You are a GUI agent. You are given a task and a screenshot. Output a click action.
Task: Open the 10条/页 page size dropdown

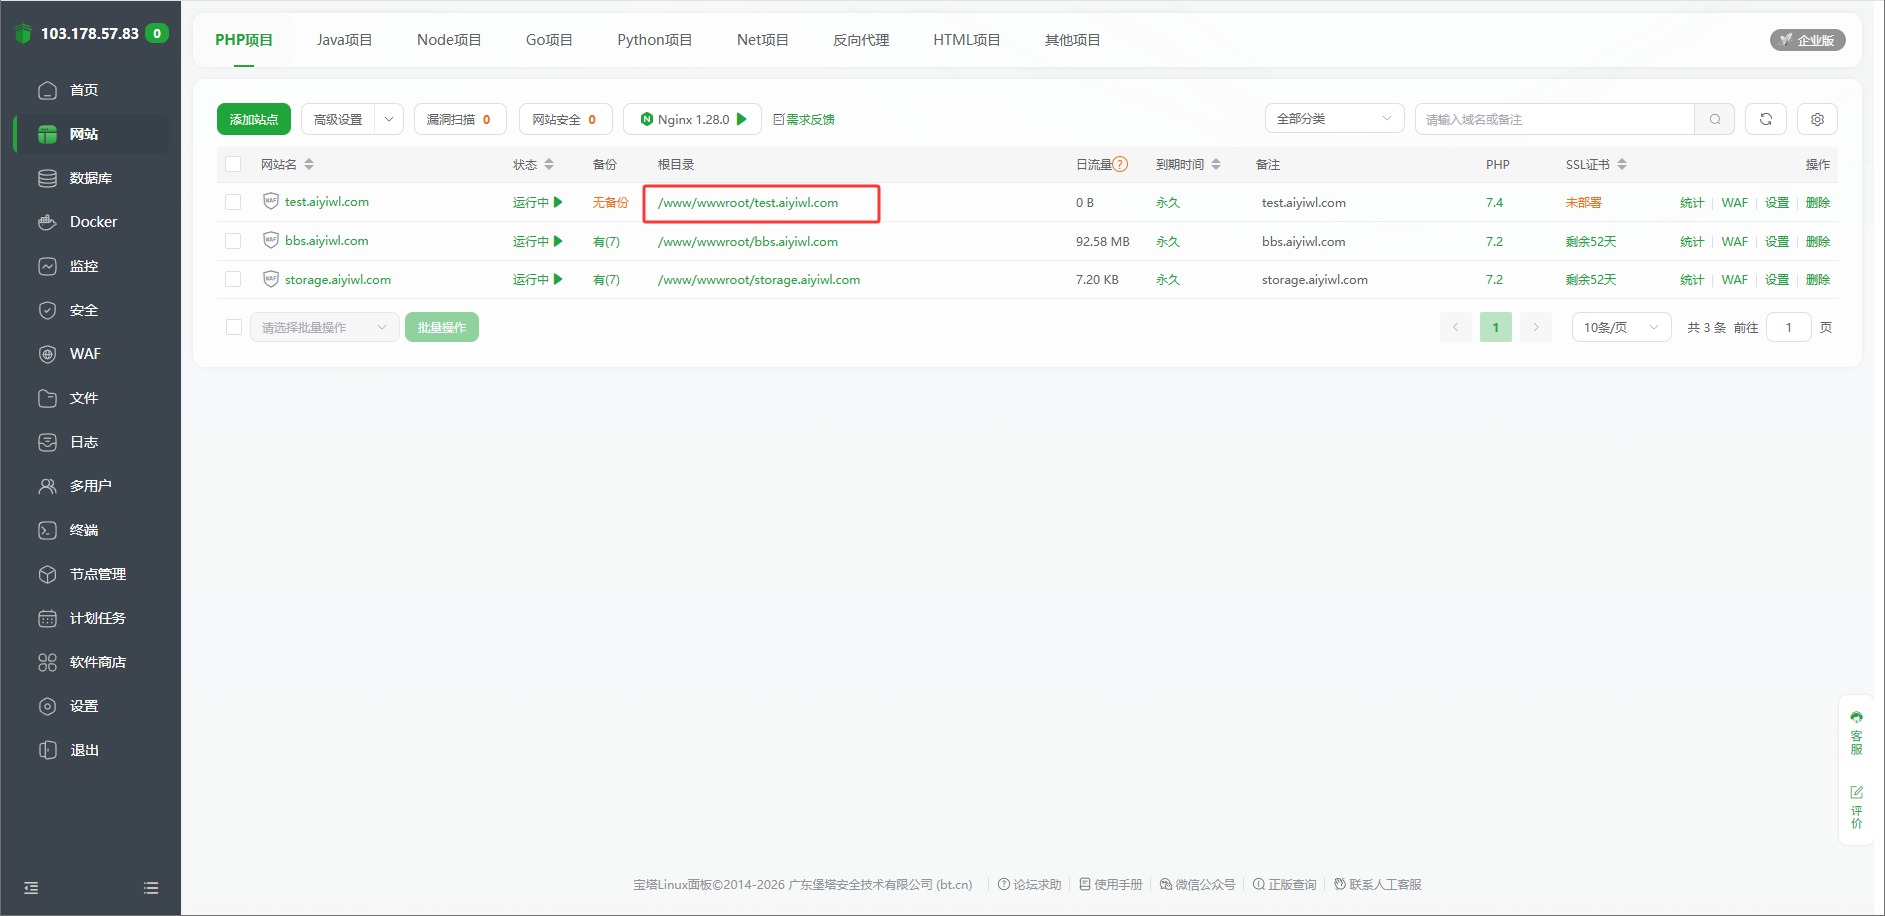pyautogui.click(x=1620, y=327)
